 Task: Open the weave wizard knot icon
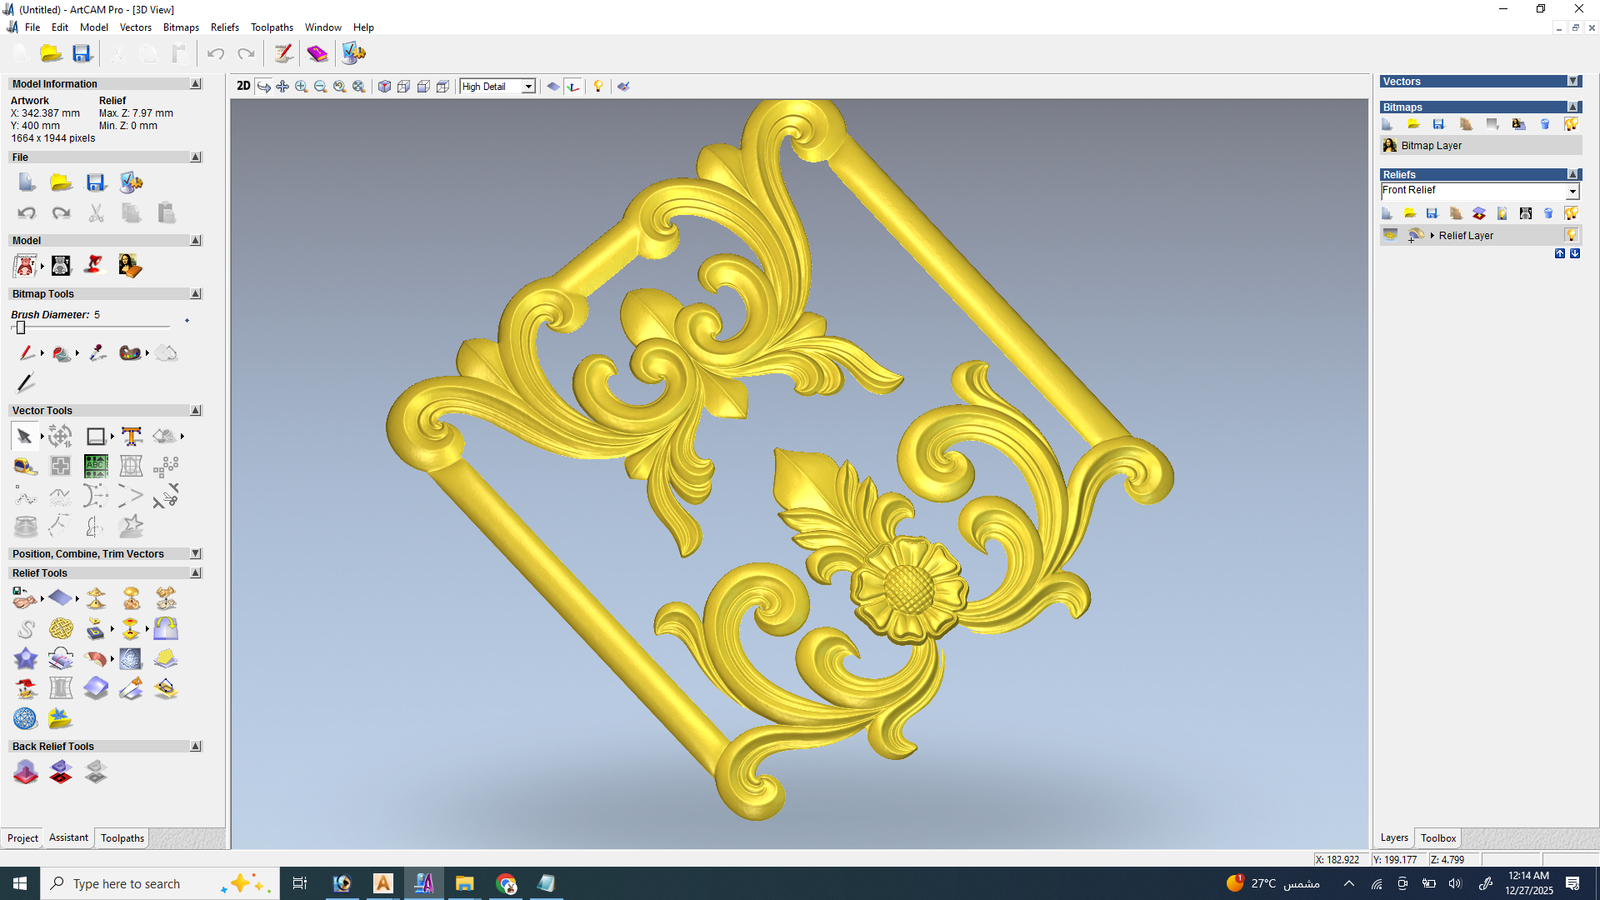click(61, 628)
